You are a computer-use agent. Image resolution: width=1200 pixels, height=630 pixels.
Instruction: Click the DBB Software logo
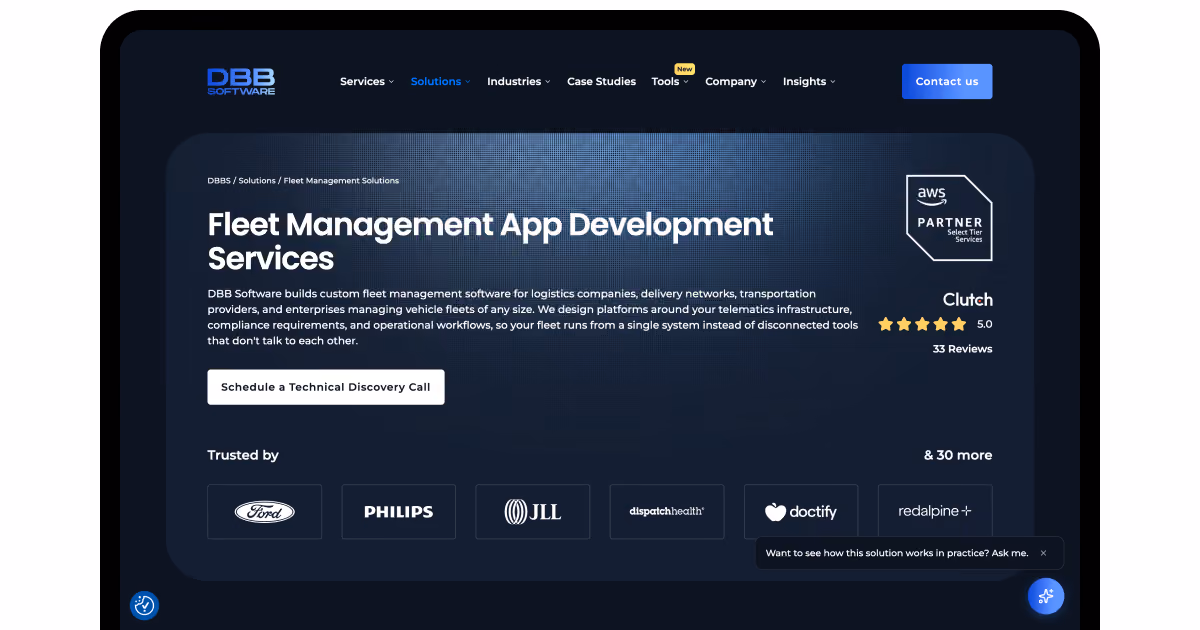pos(241,82)
